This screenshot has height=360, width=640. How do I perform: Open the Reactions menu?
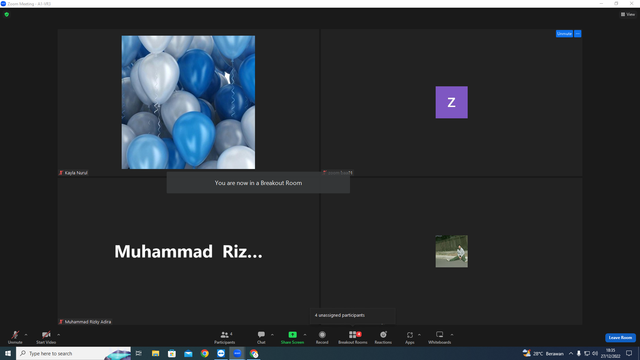pyautogui.click(x=383, y=337)
